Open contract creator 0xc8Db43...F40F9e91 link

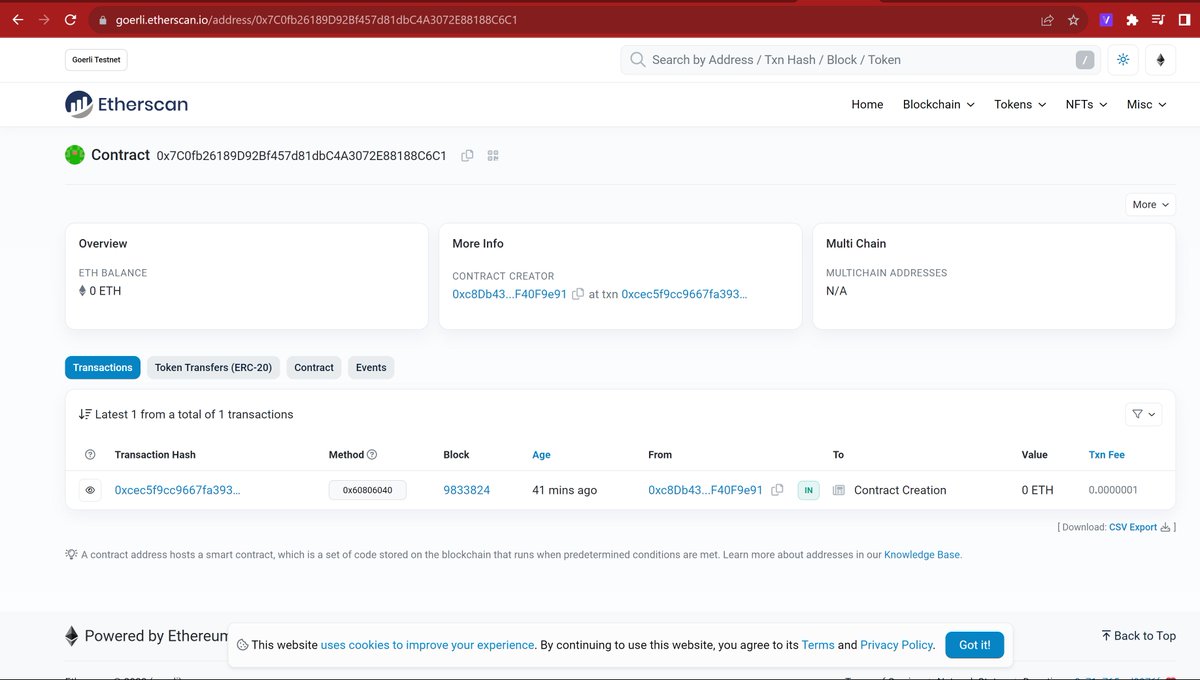[x=509, y=295]
